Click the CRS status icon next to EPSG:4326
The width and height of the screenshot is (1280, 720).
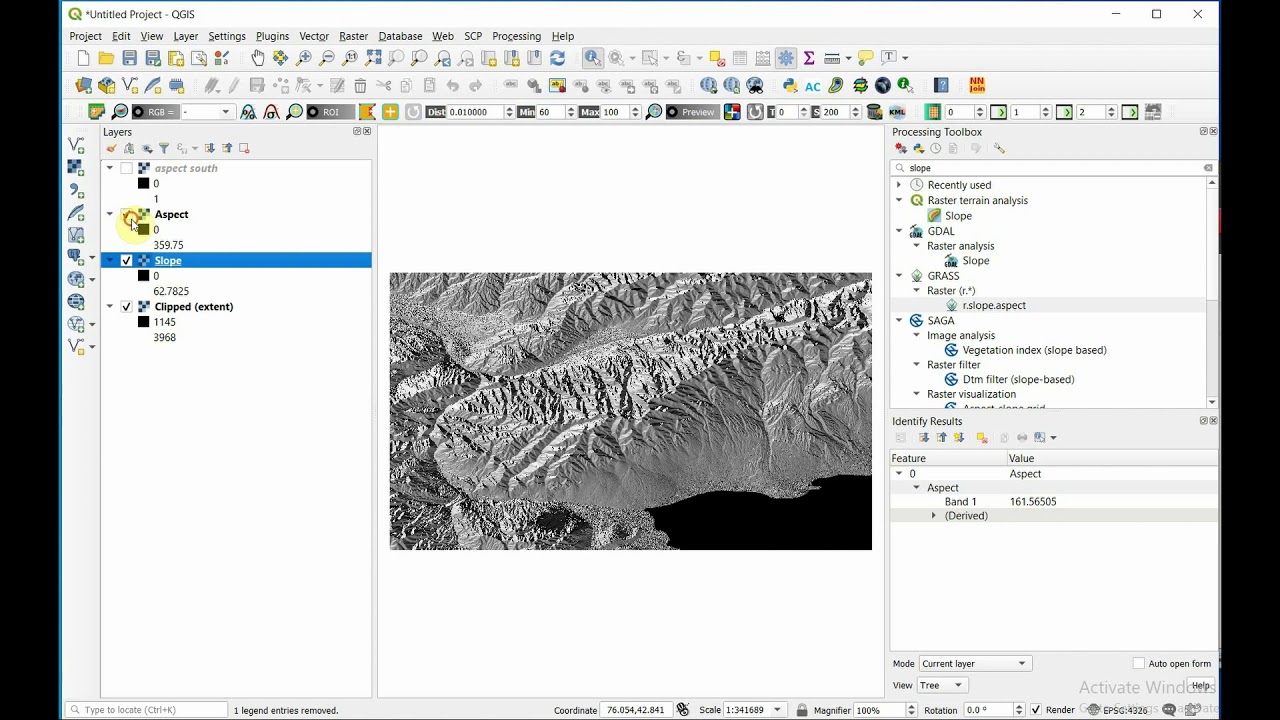click(x=1094, y=710)
